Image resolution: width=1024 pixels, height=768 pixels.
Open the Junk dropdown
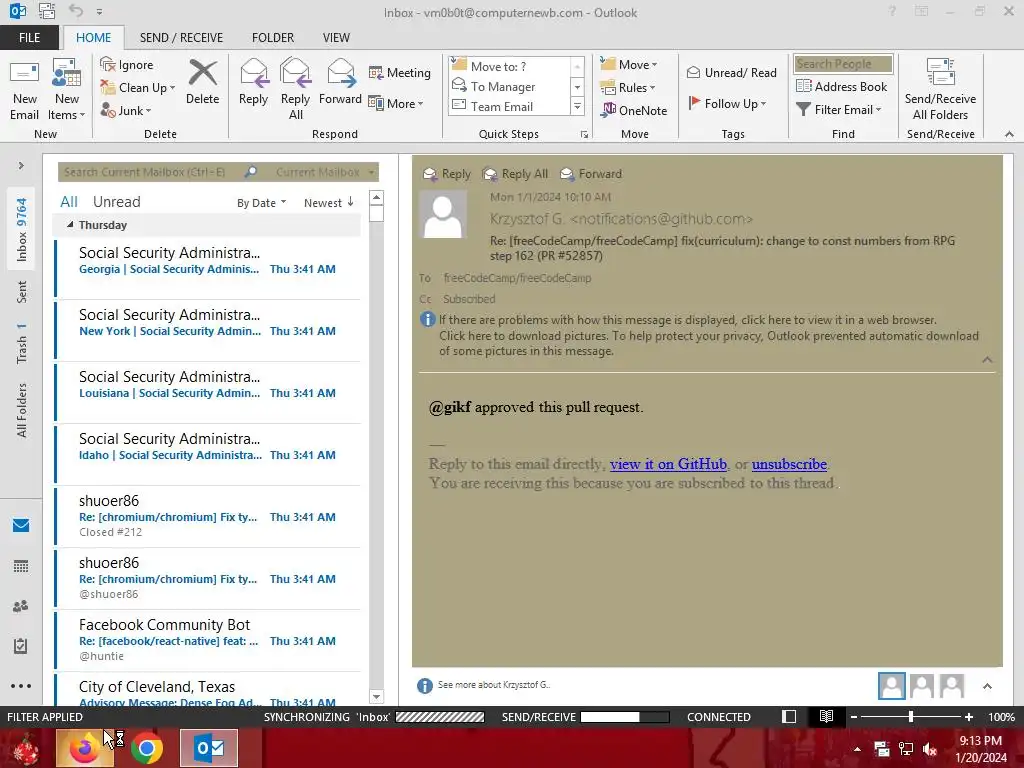pyautogui.click(x=126, y=110)
